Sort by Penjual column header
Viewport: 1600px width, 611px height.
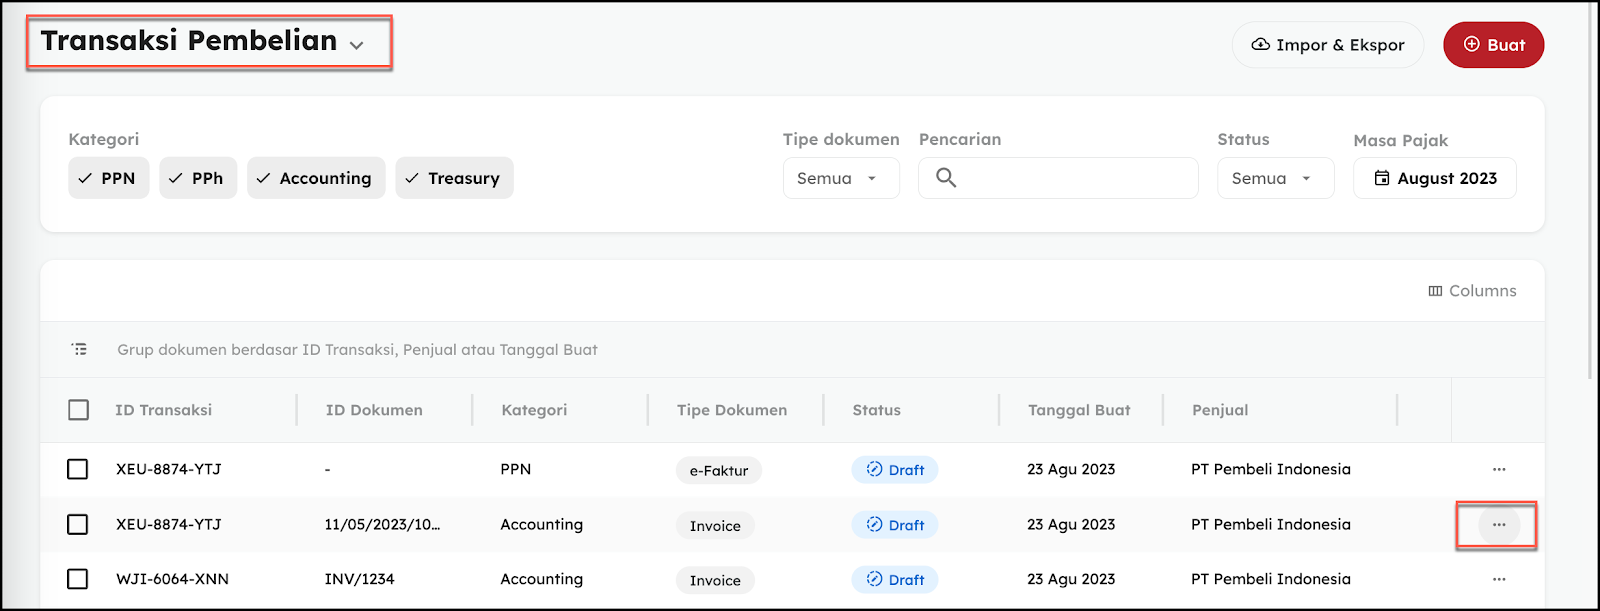pyautogui.click(x=1220, y=410)
